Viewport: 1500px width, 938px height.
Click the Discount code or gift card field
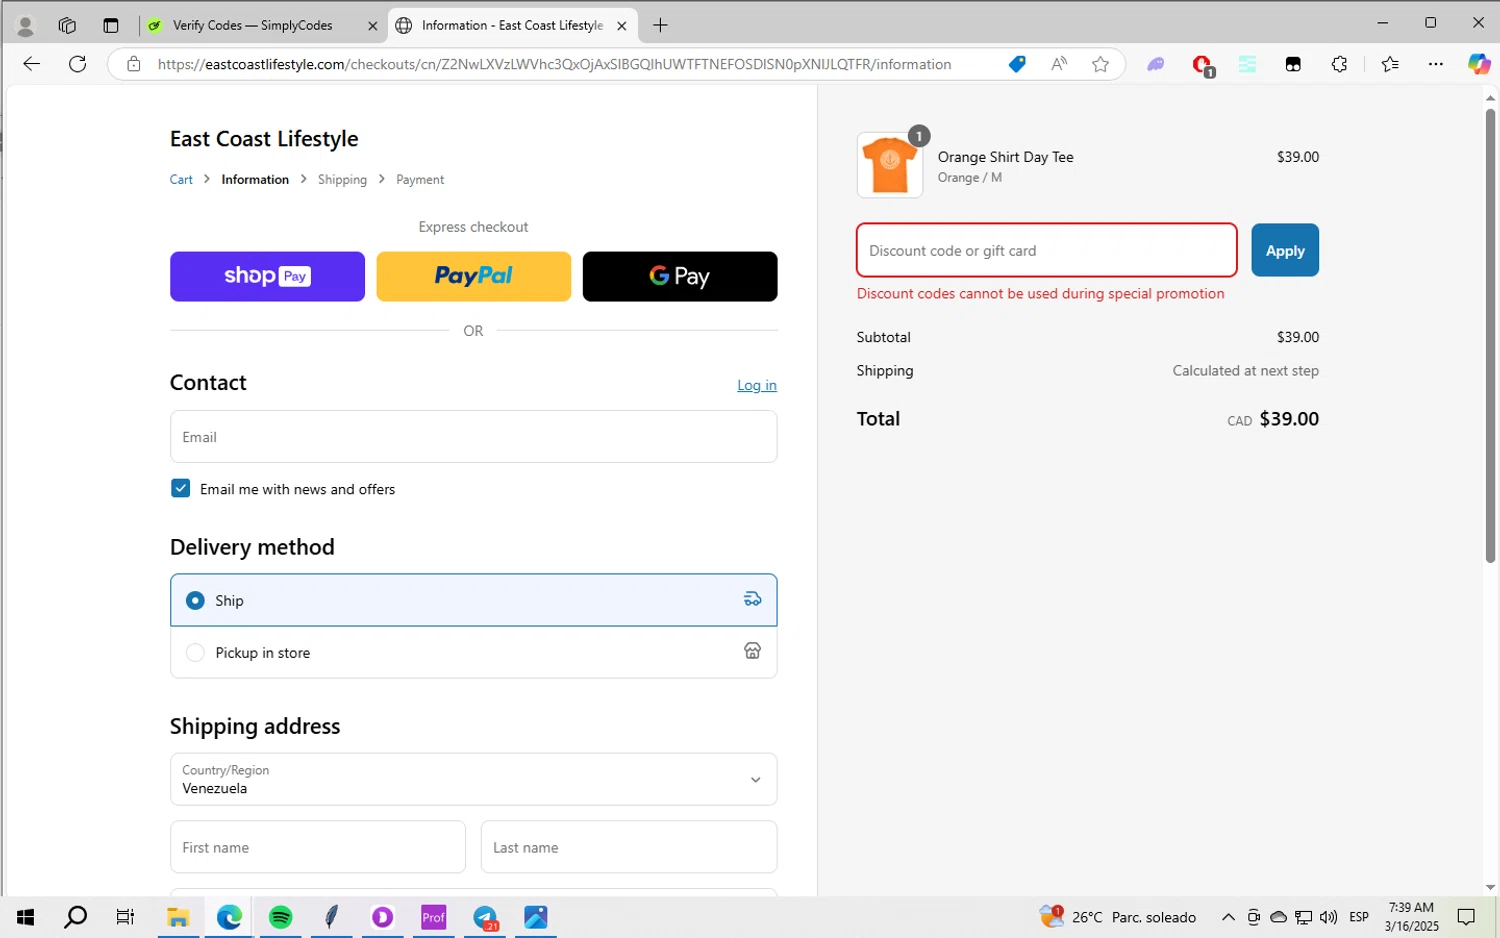(x=1047, y=250)
